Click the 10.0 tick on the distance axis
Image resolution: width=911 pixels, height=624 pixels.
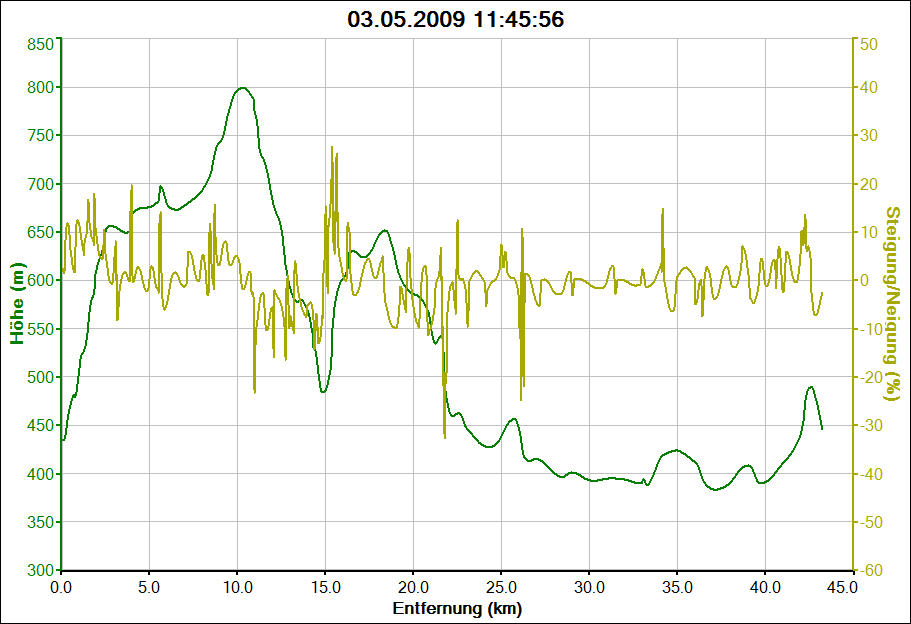(x=237, y=588)
